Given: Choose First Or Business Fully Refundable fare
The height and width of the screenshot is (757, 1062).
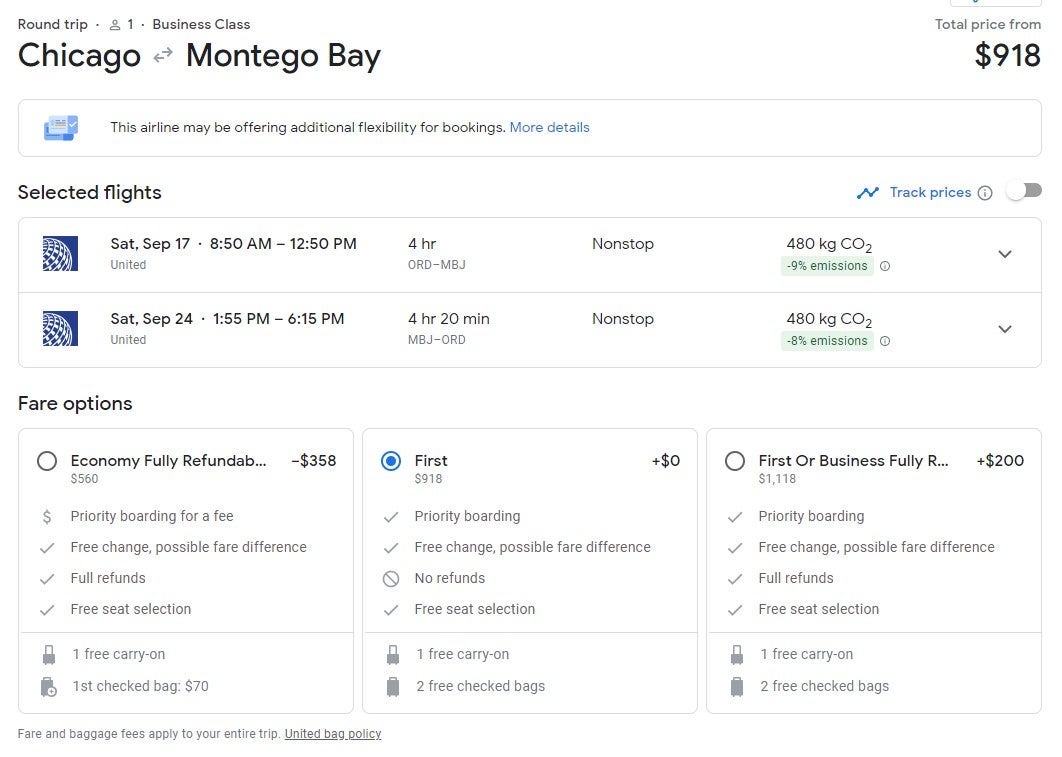Looking at the screenshot, I should pyautogui.click(x=735, y=461).
